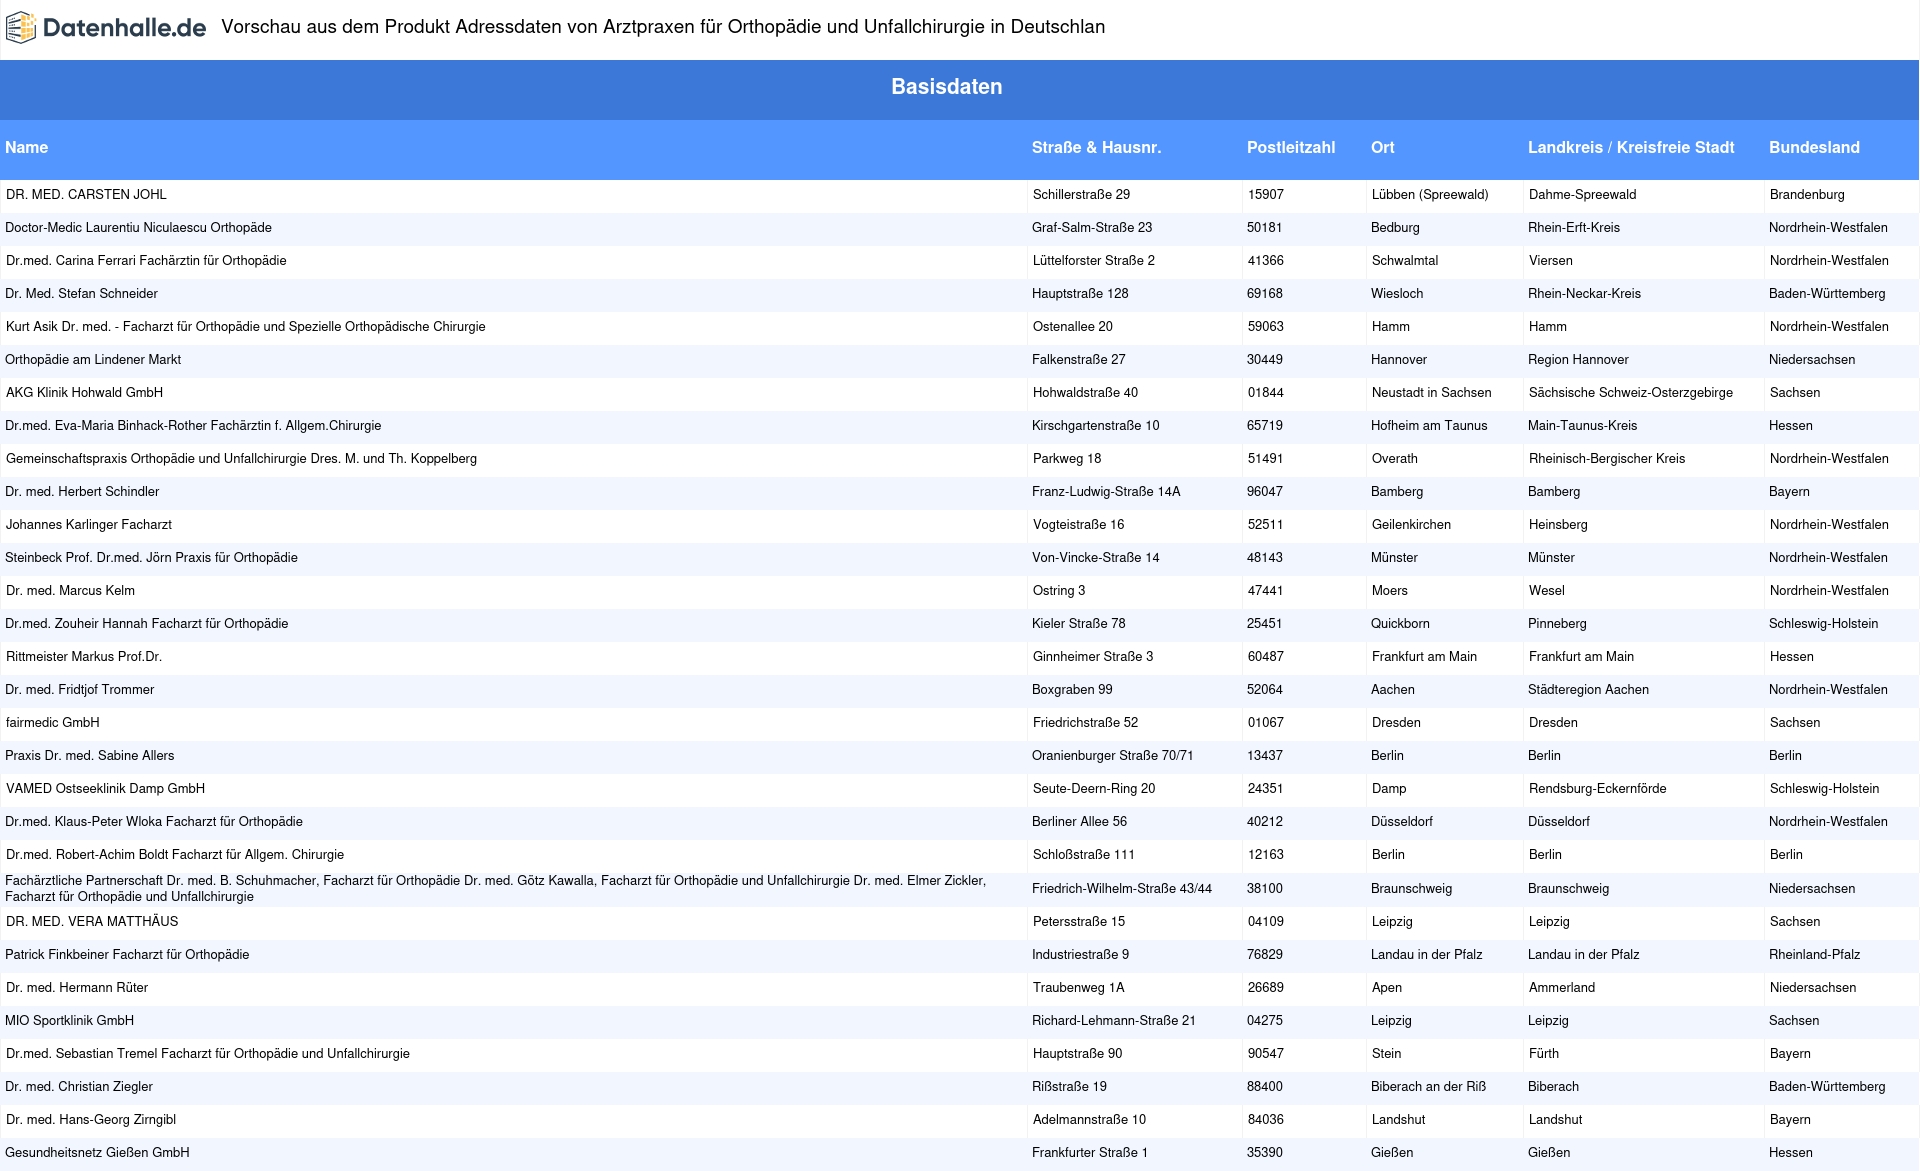Viewport: 1920px width, 1171px height.
Task: Click Biberach an der Riß city cell
Action: [1428, 1087]
